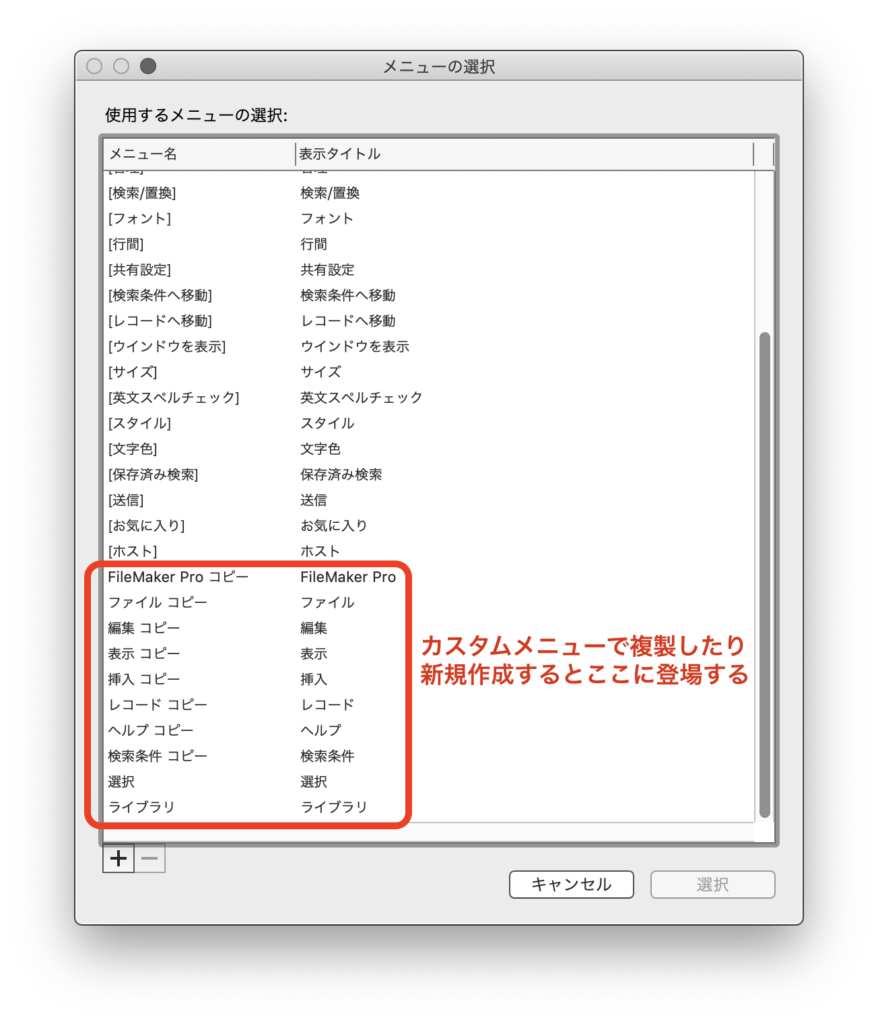Viewport: 878px width, 1024px height.
Task: Click the FileMaker Pro display title cell
Action: click(x=348, y=577)
